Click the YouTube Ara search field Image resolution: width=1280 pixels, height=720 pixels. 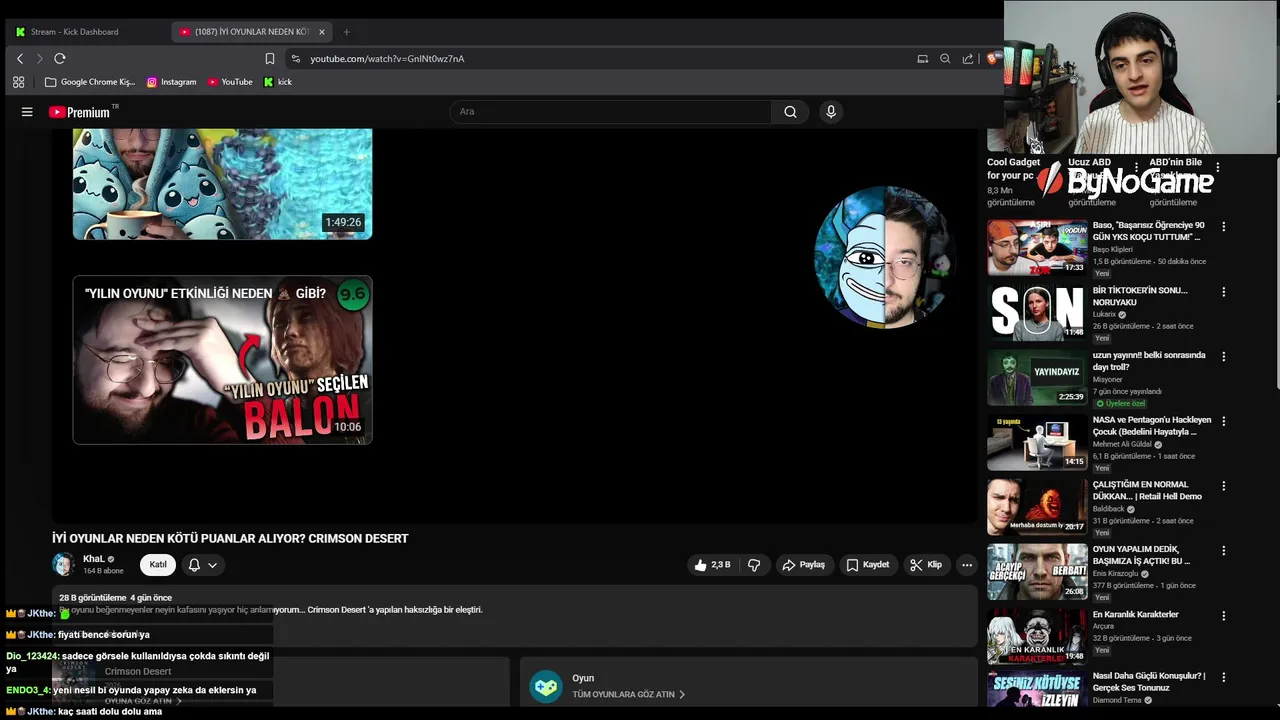[610, 112]
